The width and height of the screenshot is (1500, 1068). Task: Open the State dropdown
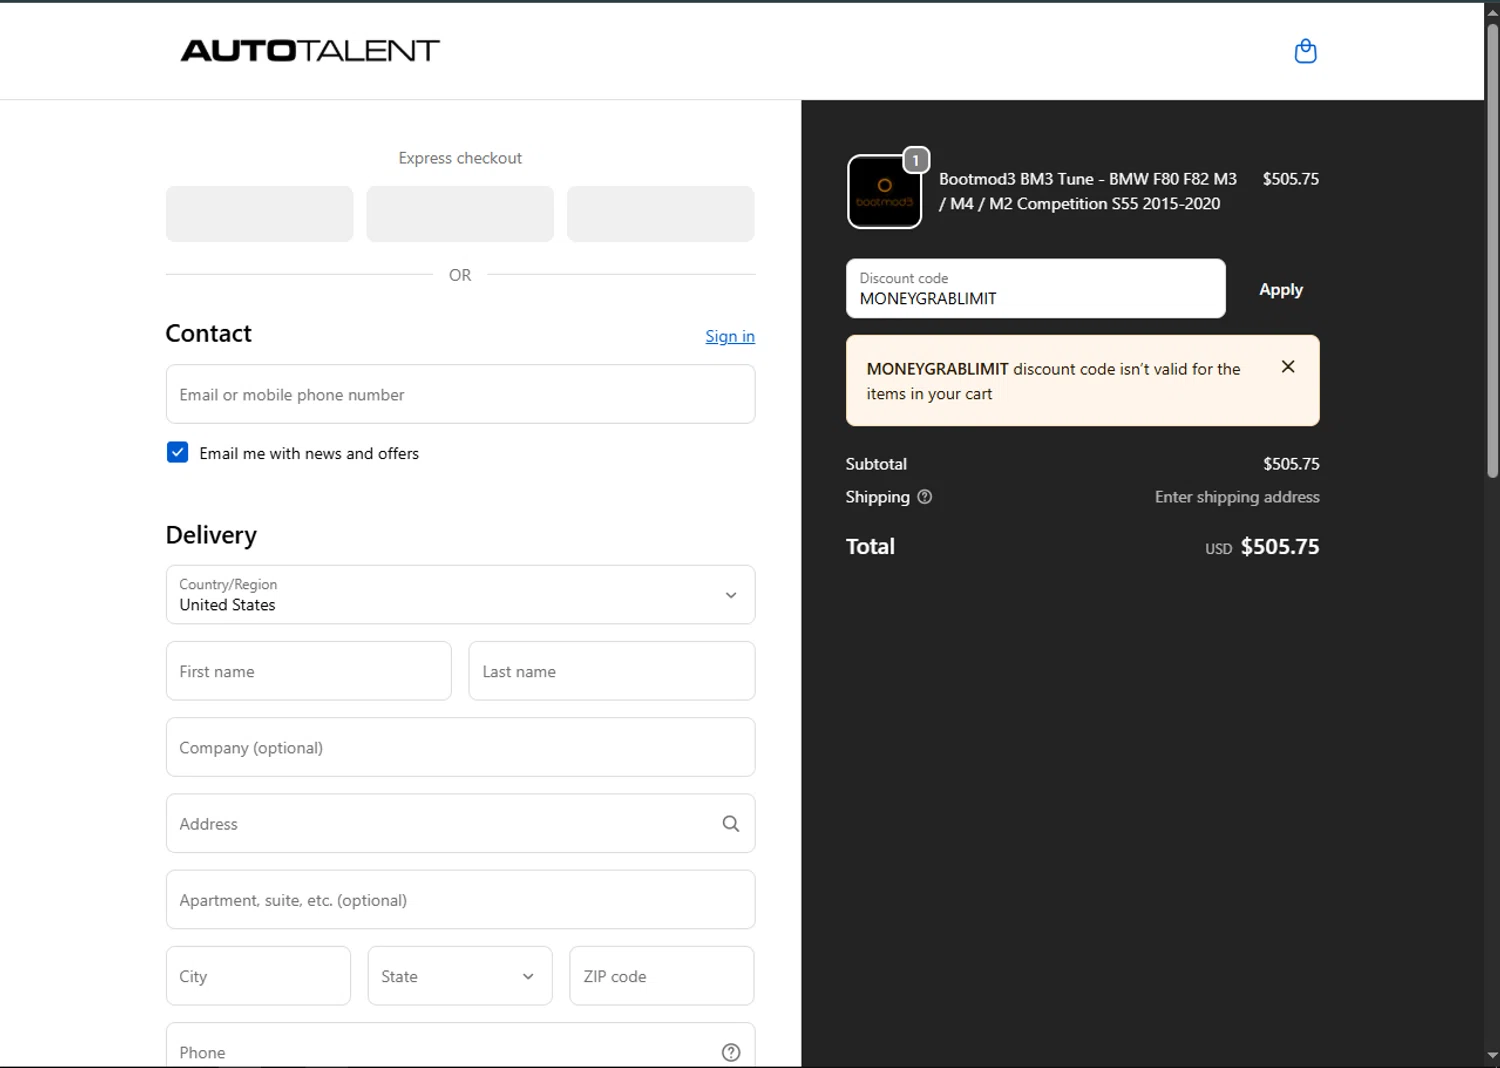(x=460, y=976)
